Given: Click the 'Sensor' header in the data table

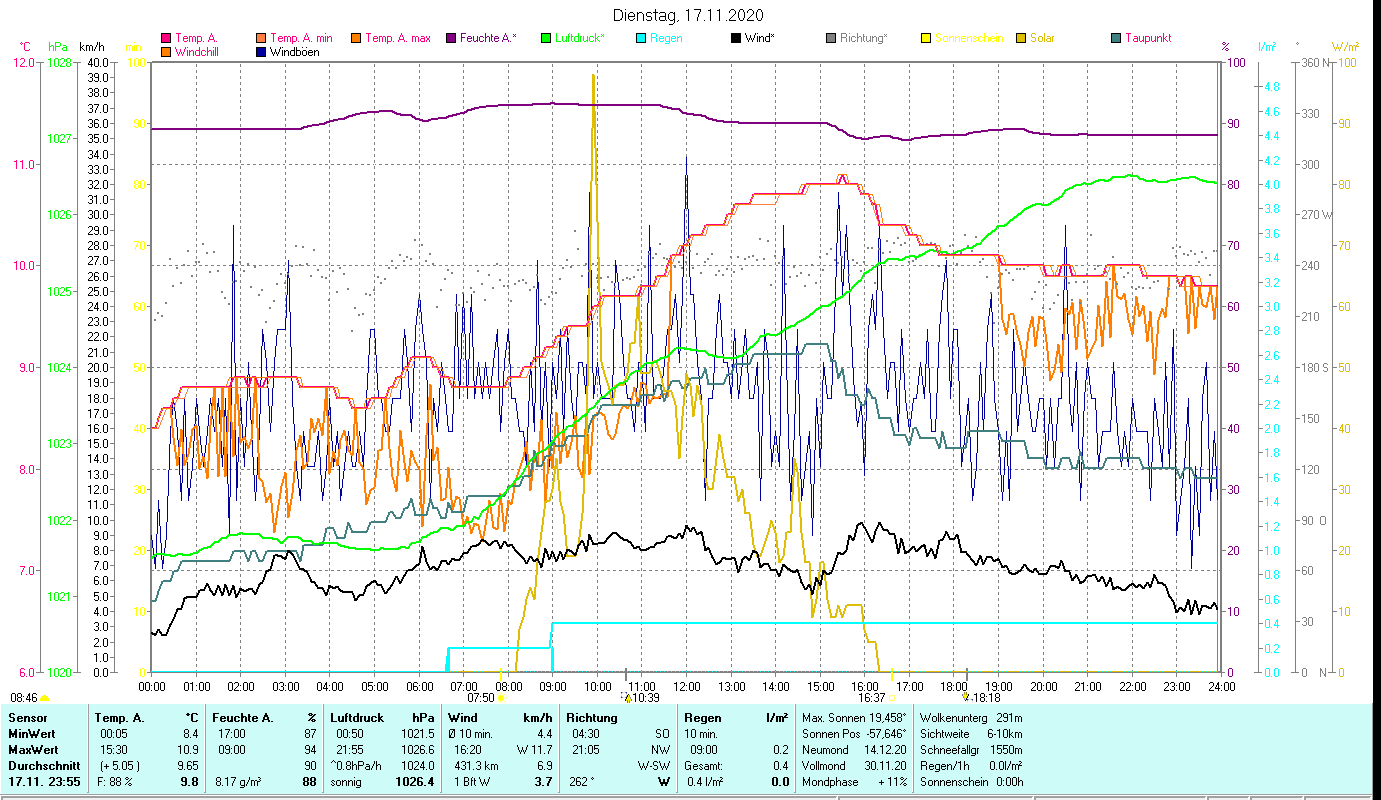Looking at the screenshot, I should (x=27, y=718).
